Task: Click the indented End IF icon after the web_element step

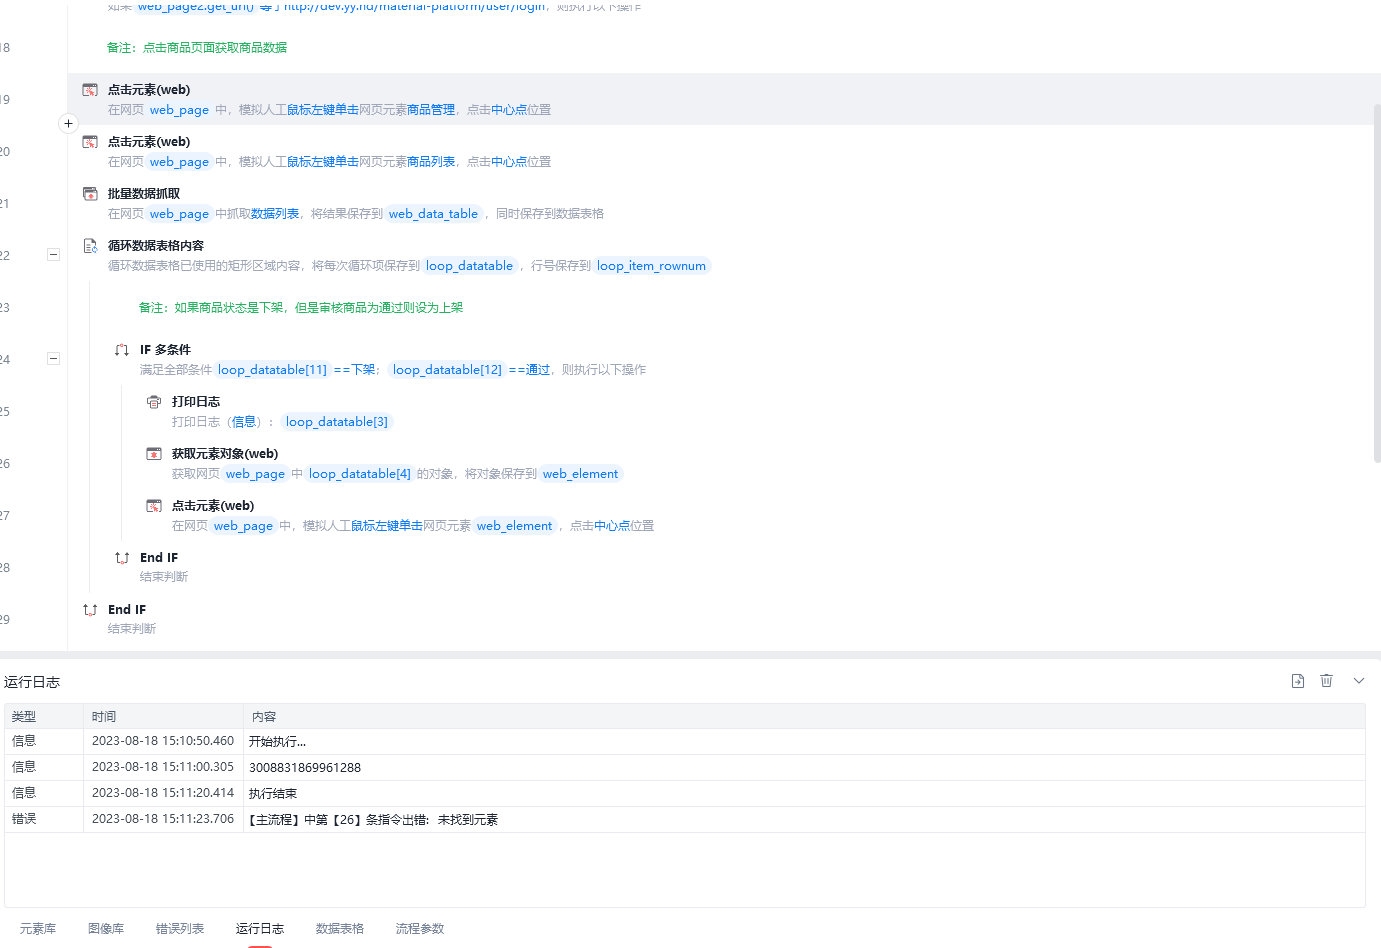Action: (122, 558)
